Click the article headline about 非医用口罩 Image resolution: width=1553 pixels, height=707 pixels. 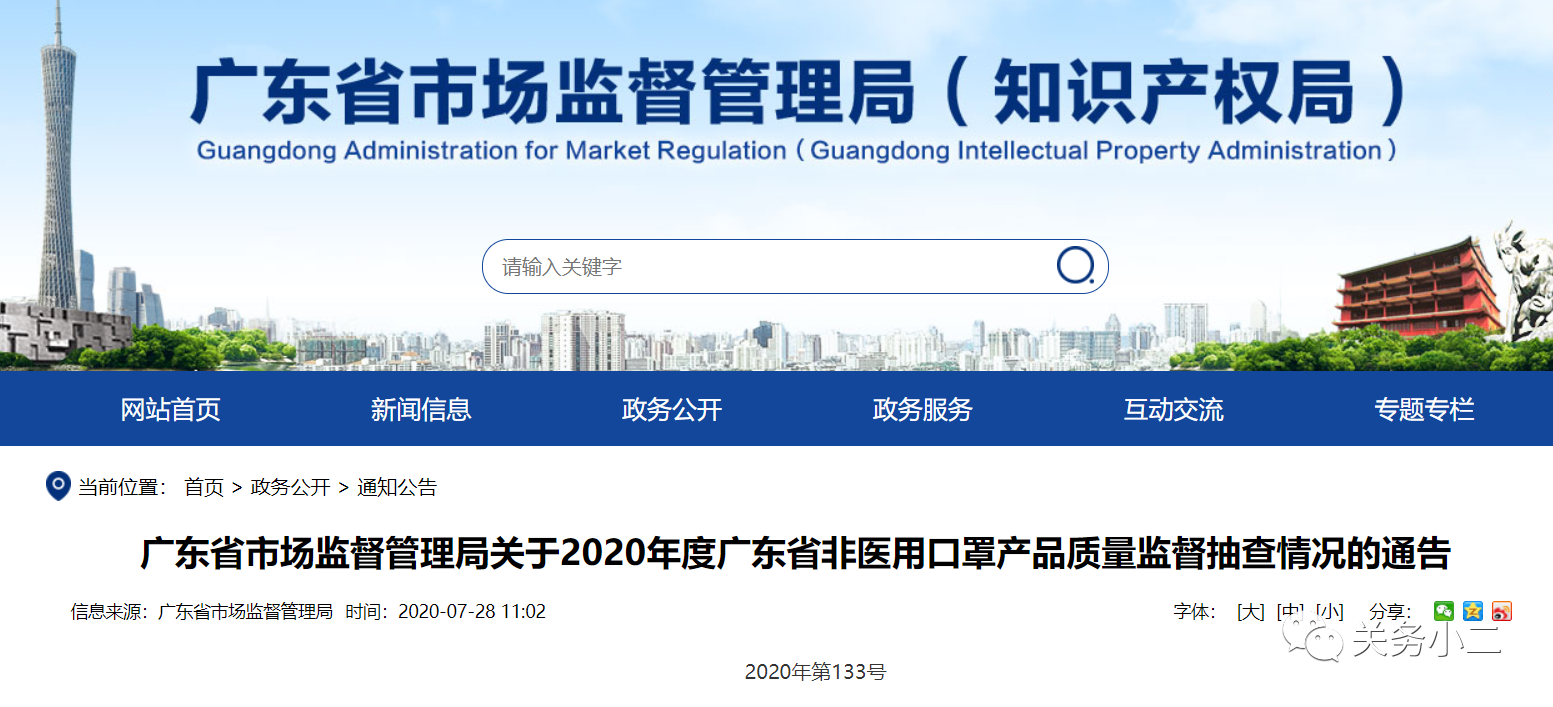(x=796, y=553)
